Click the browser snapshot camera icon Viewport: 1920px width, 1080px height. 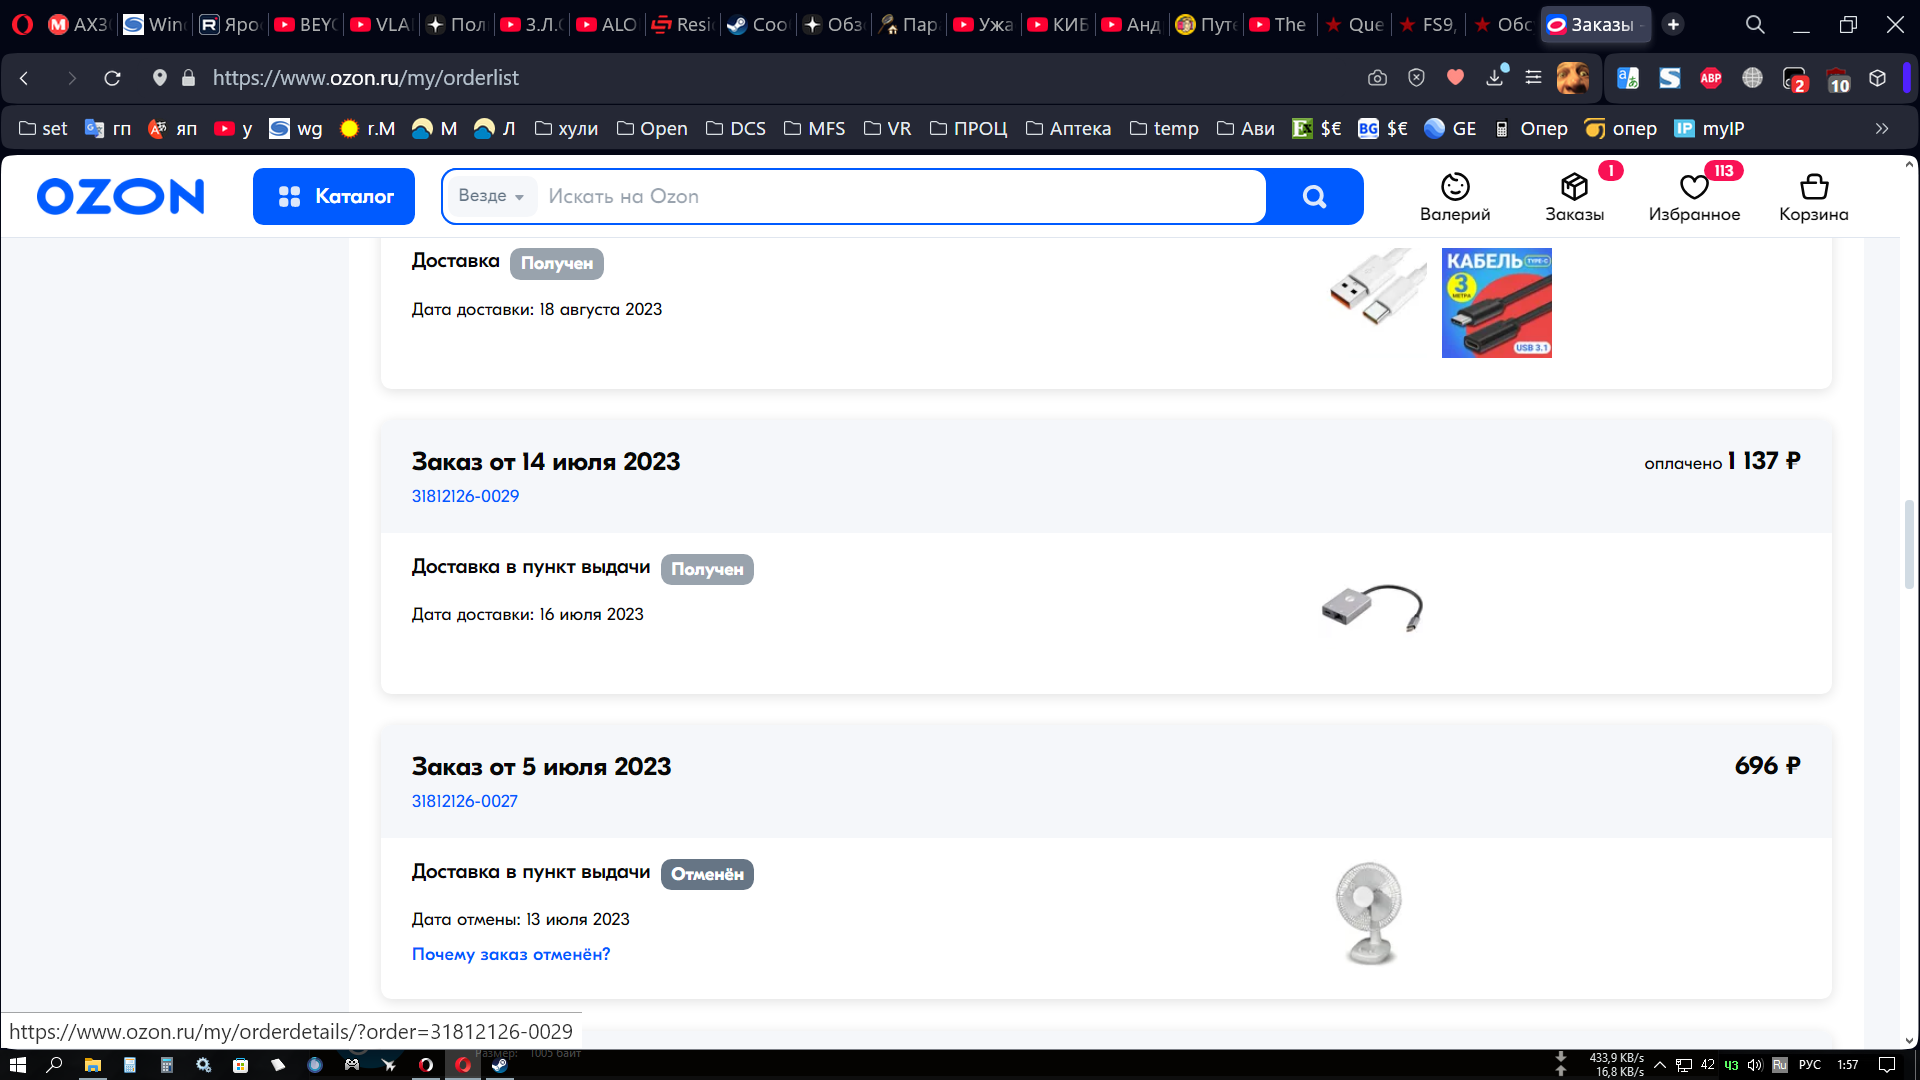coord(1377,78)
